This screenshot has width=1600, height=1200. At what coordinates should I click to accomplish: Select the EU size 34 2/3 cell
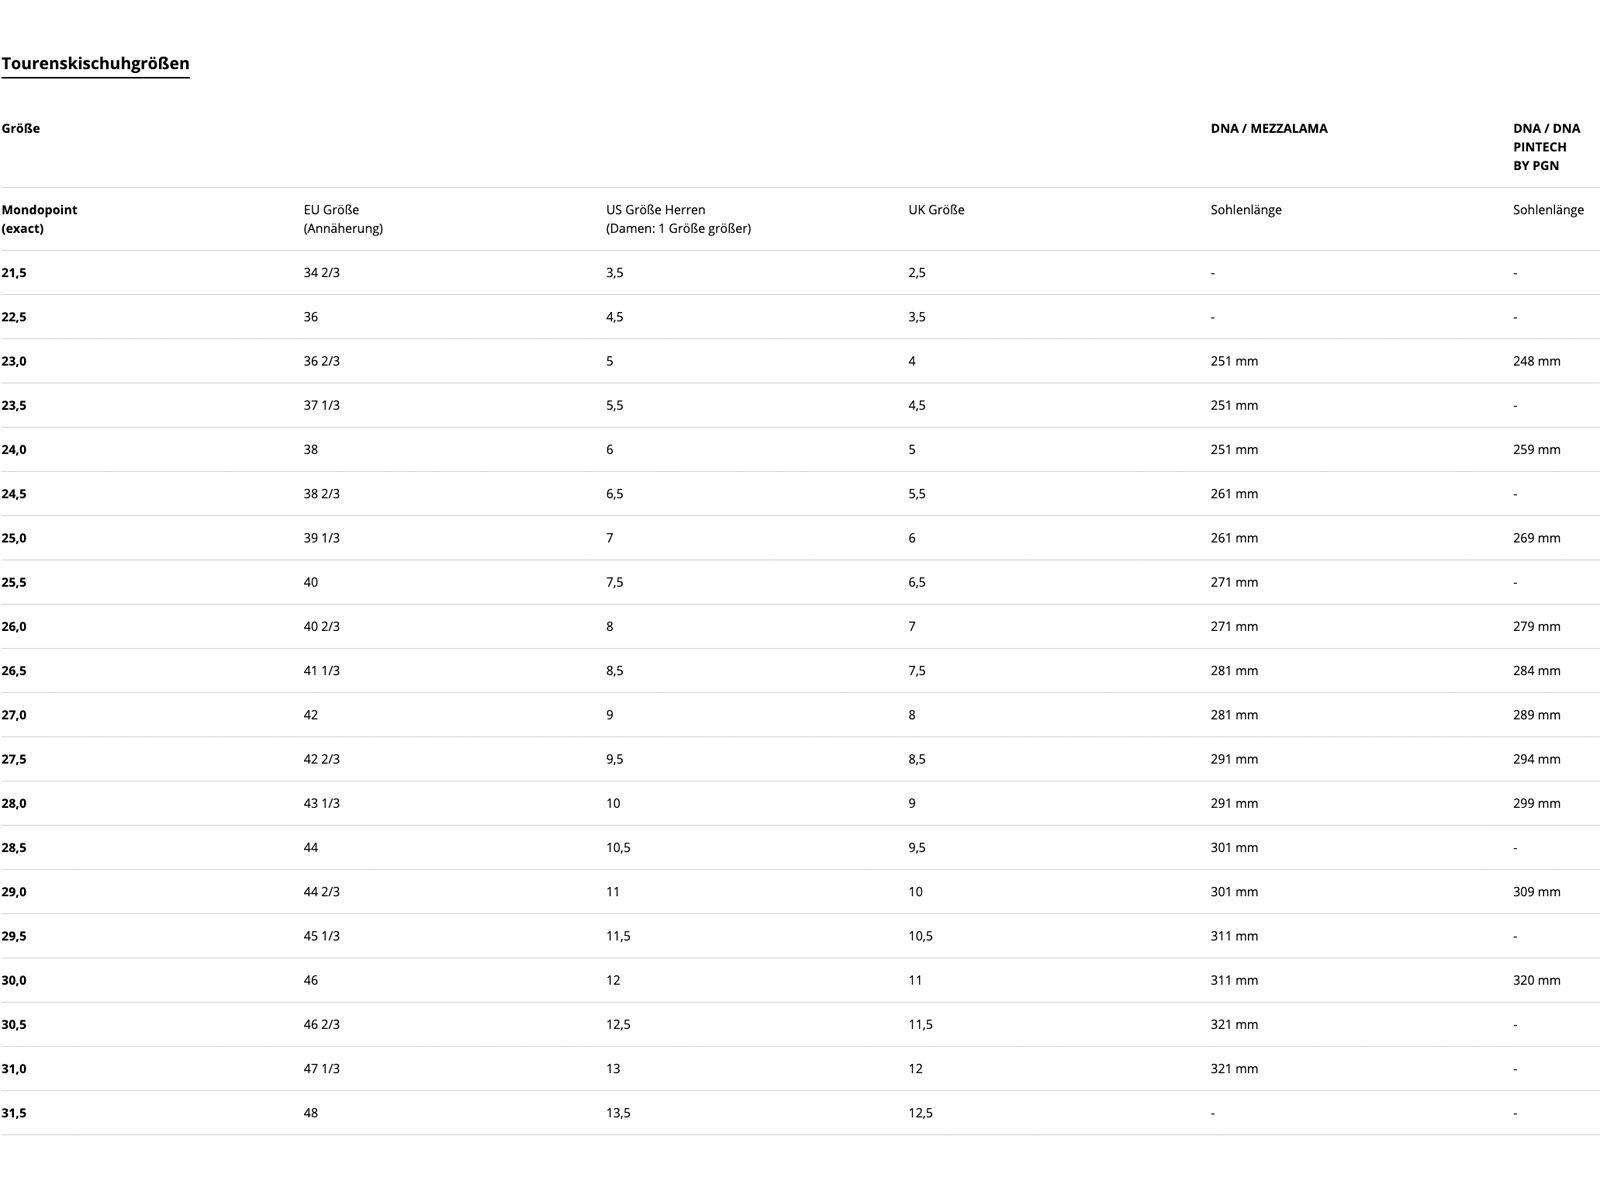[x=321, y=273]
